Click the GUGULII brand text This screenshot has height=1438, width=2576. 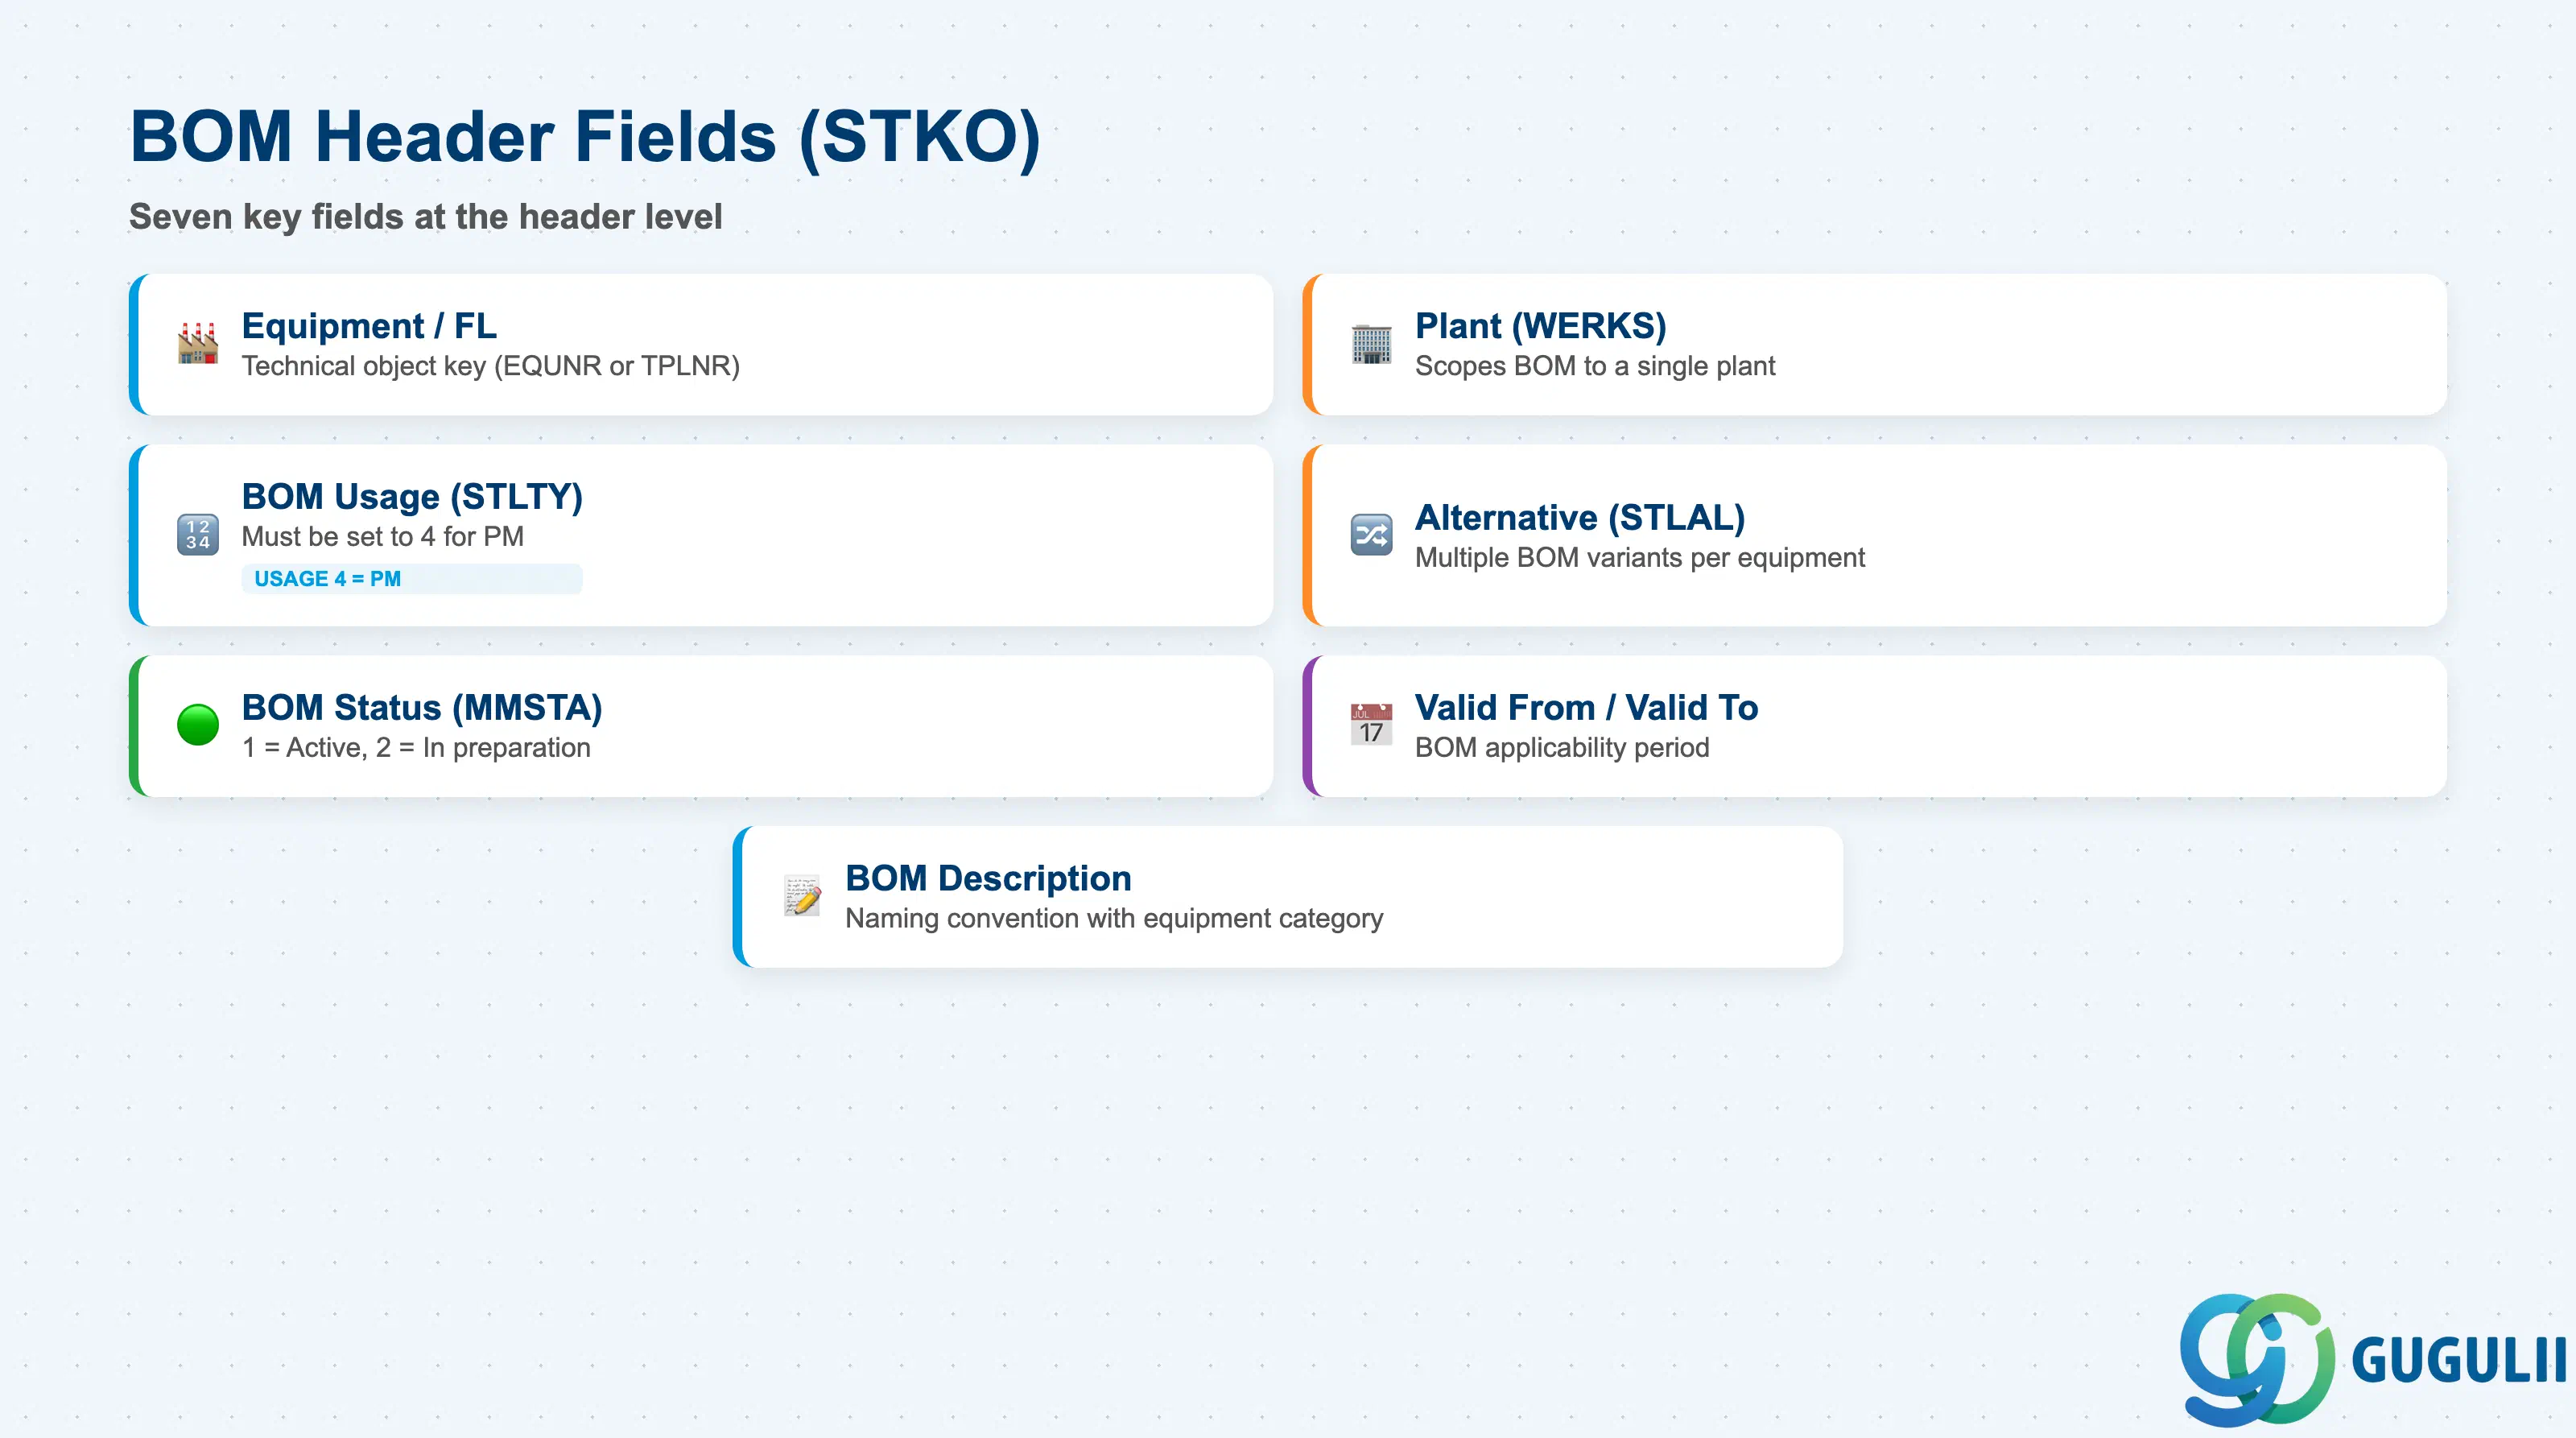[2458, 1361]
